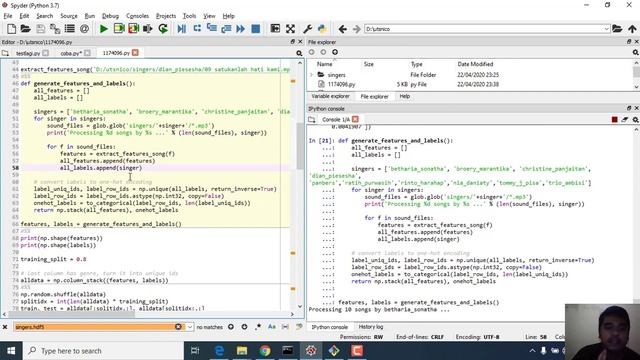
Task: Step return debug toolbar icon
Action: point(226,29)
